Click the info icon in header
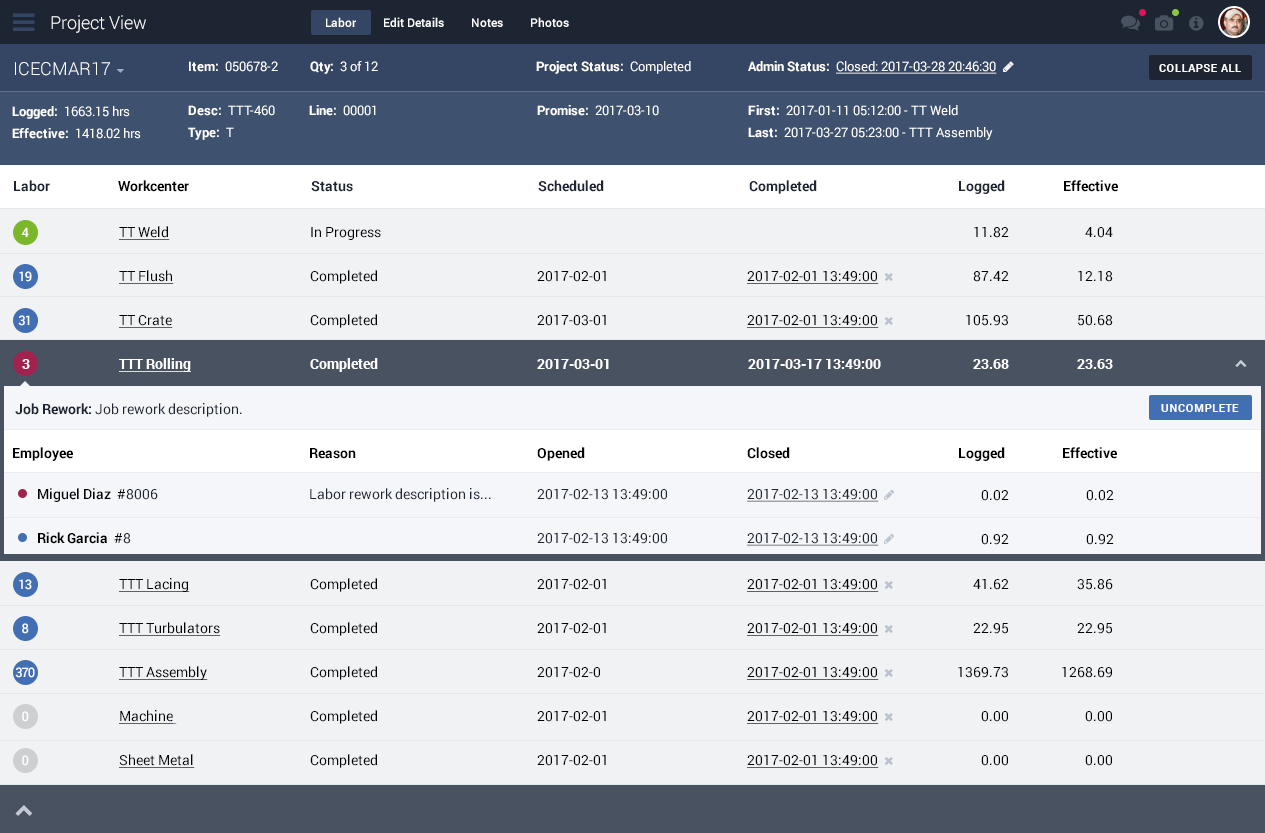Viewport: 1265px width, 833px height. pos(1196,23)
